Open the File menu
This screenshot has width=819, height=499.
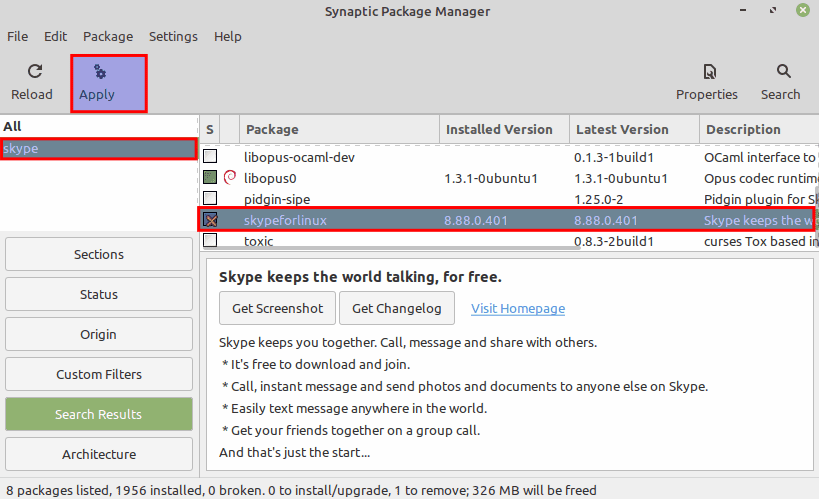(18, 36)
